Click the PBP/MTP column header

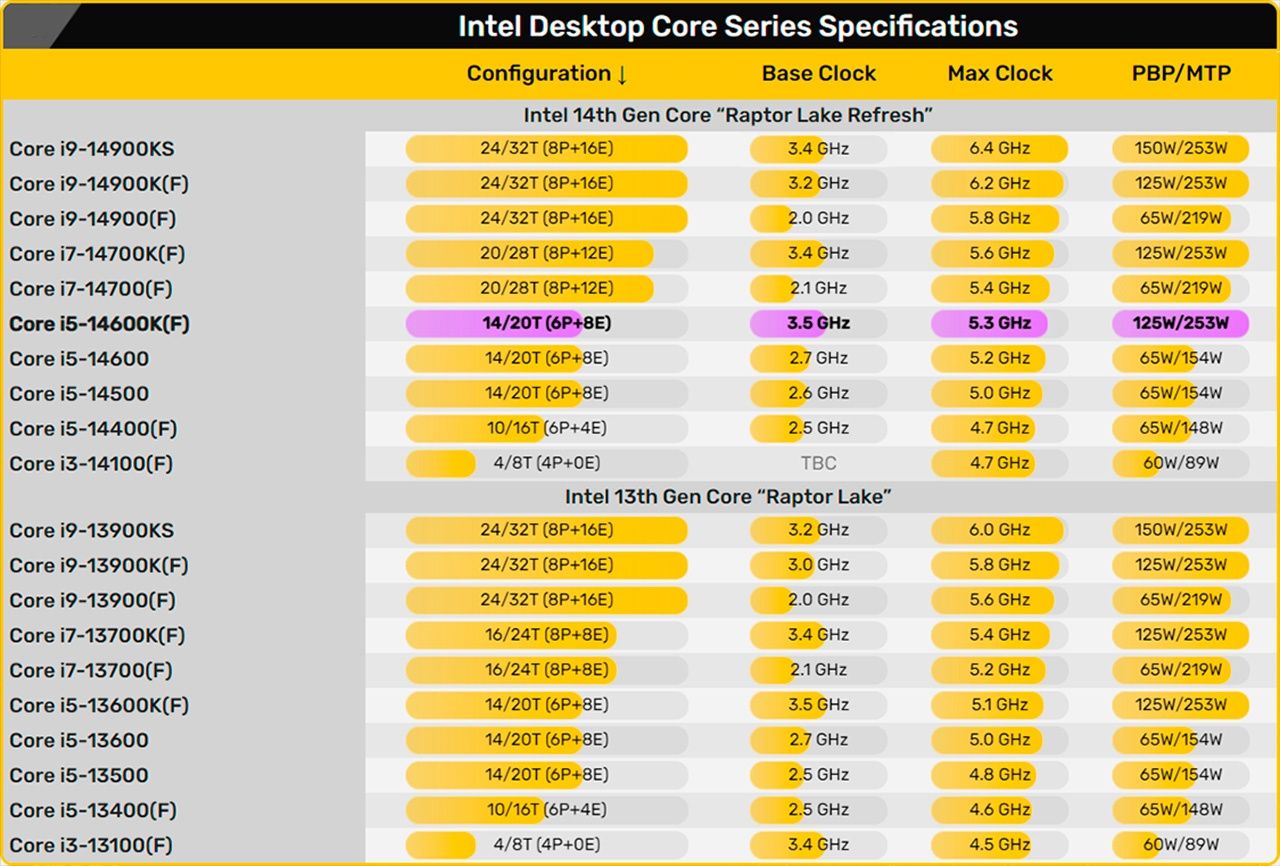point(1181,74)
